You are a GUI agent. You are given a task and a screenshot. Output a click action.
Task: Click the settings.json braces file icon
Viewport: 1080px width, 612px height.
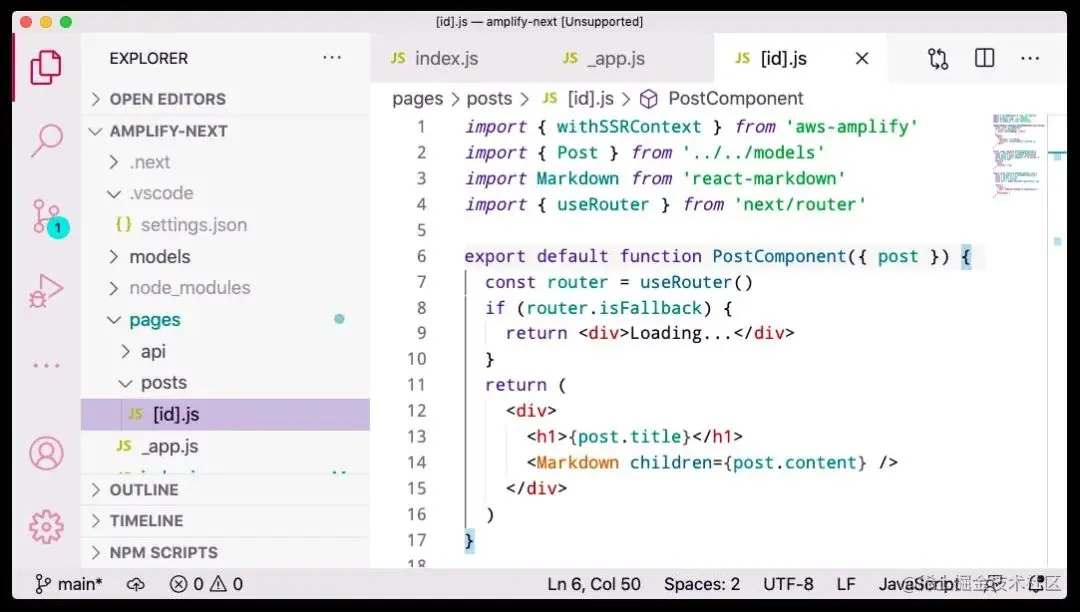pos(124,224)
